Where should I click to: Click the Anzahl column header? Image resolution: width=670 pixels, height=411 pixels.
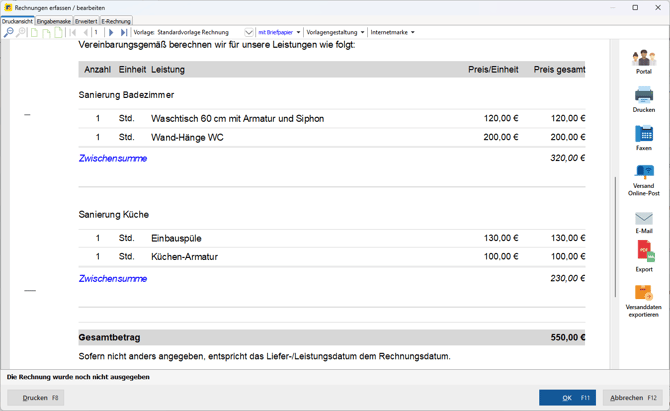pos(97,70)
